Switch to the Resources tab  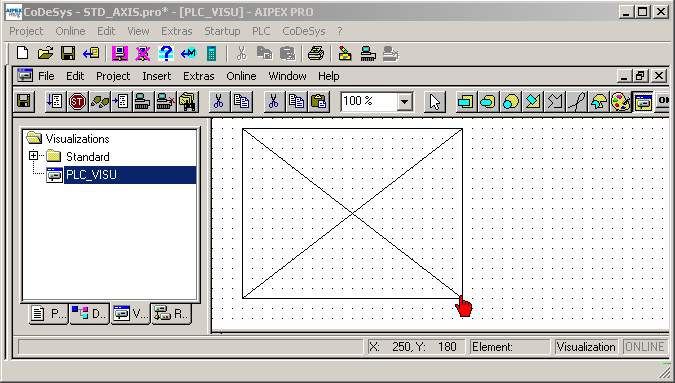[171, 314]
